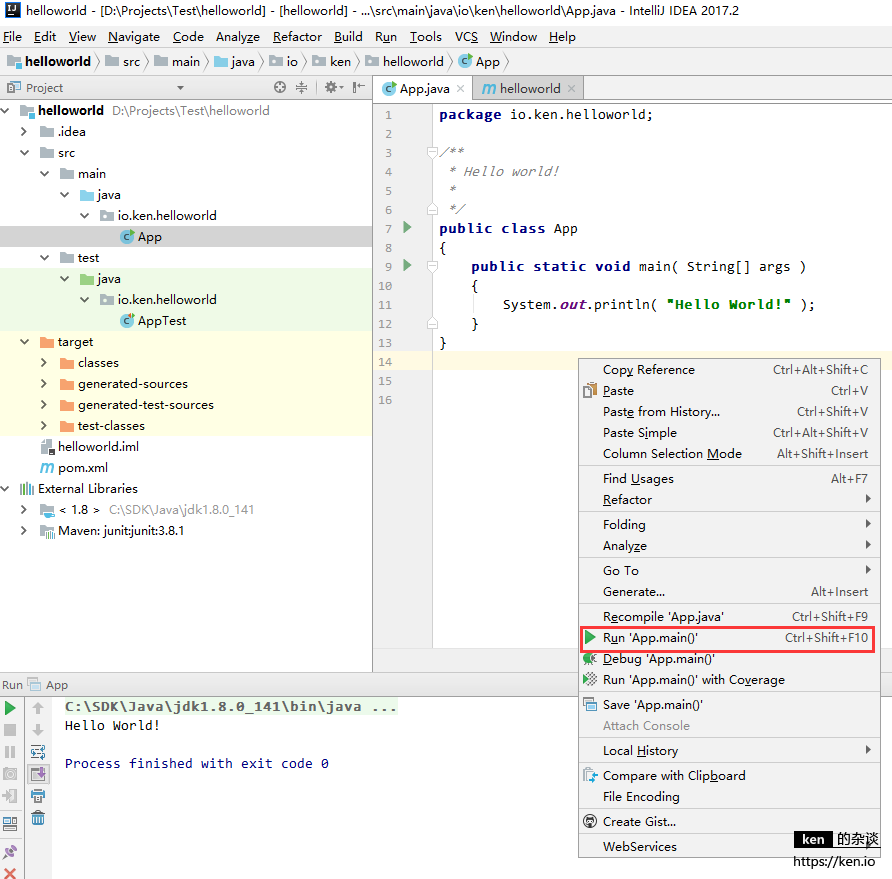892x879 pixels.
Task: Close the Run tab with red X
Action: pyautogui.click(x=10, y=873)
